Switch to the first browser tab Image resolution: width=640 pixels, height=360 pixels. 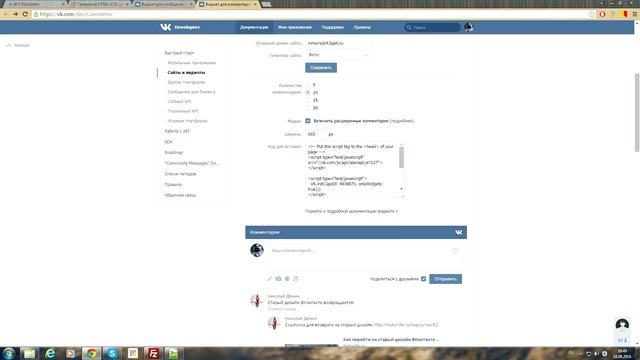pos(35,4)
